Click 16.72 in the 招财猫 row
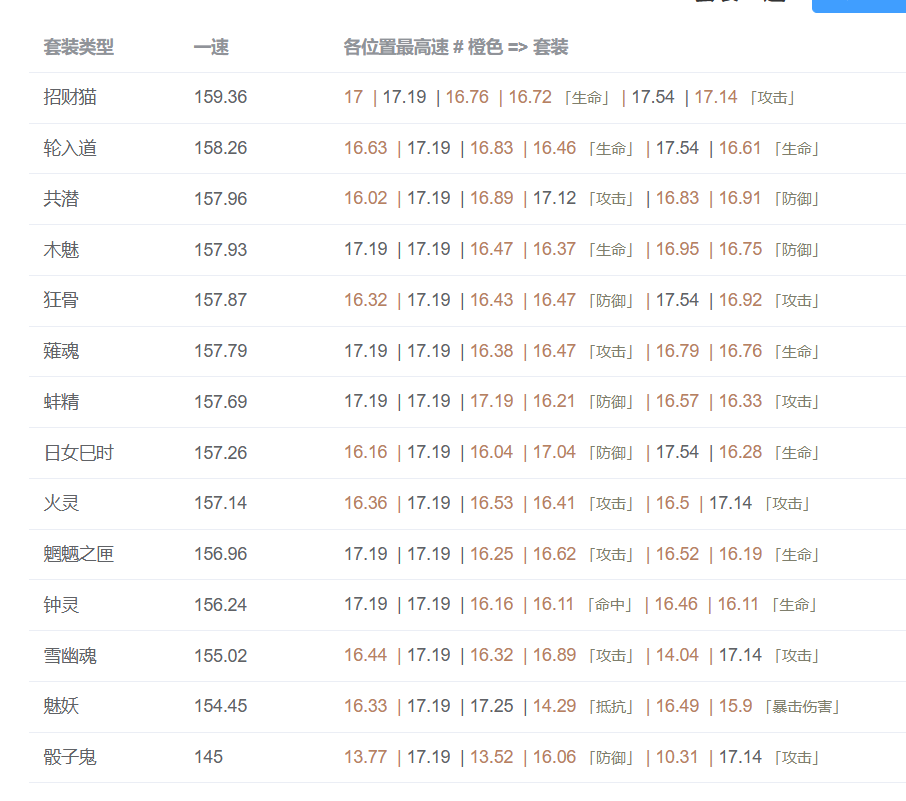This screenshot has height=801, width=906. [530, 97]
